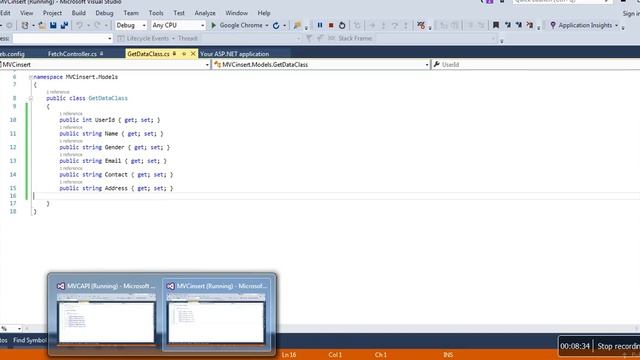Click the Save All icon
640x360 pixels.
click(x=64, y=25)
